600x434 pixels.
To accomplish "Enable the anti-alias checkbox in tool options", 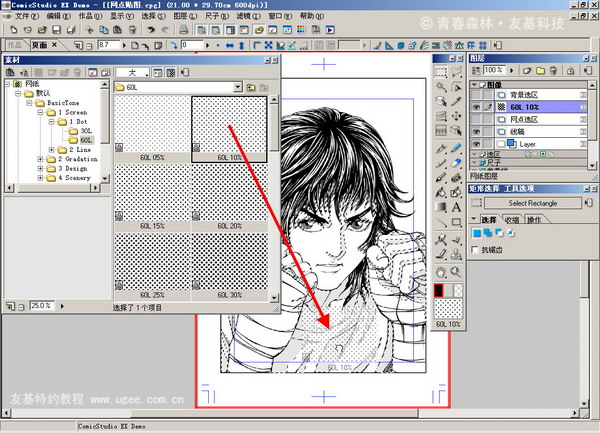I will pos(475,250).
